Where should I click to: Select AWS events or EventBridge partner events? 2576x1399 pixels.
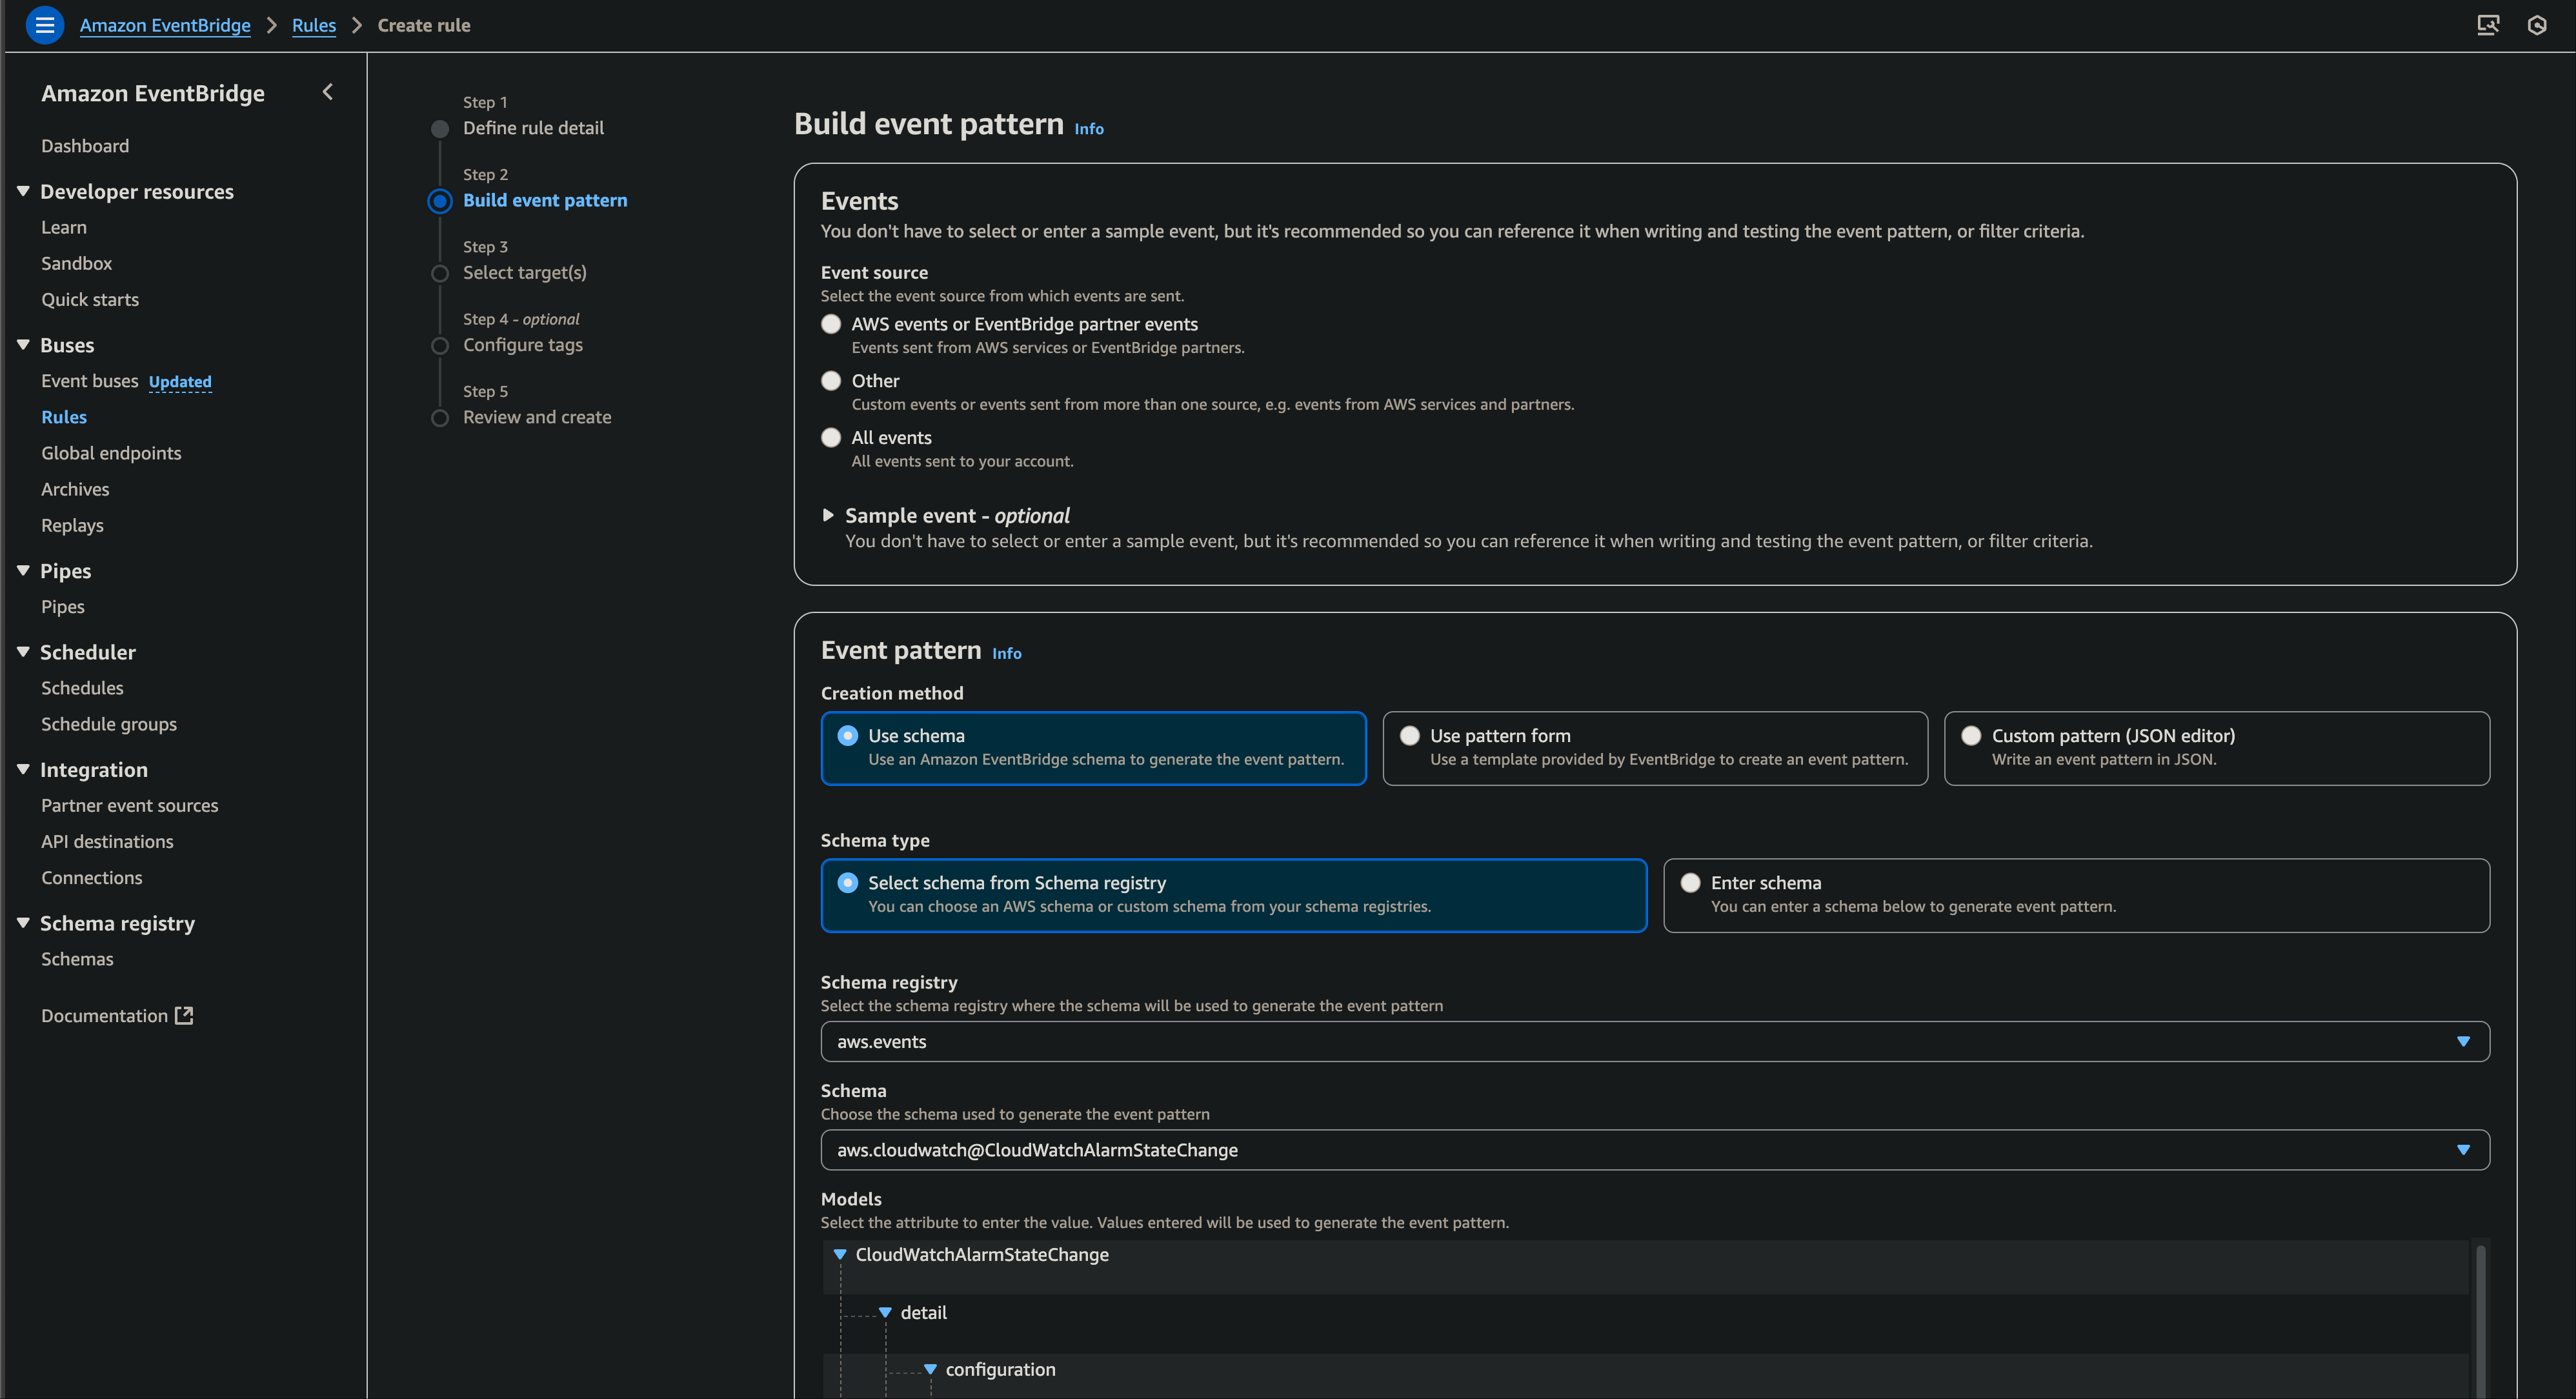tap(831, 324)
